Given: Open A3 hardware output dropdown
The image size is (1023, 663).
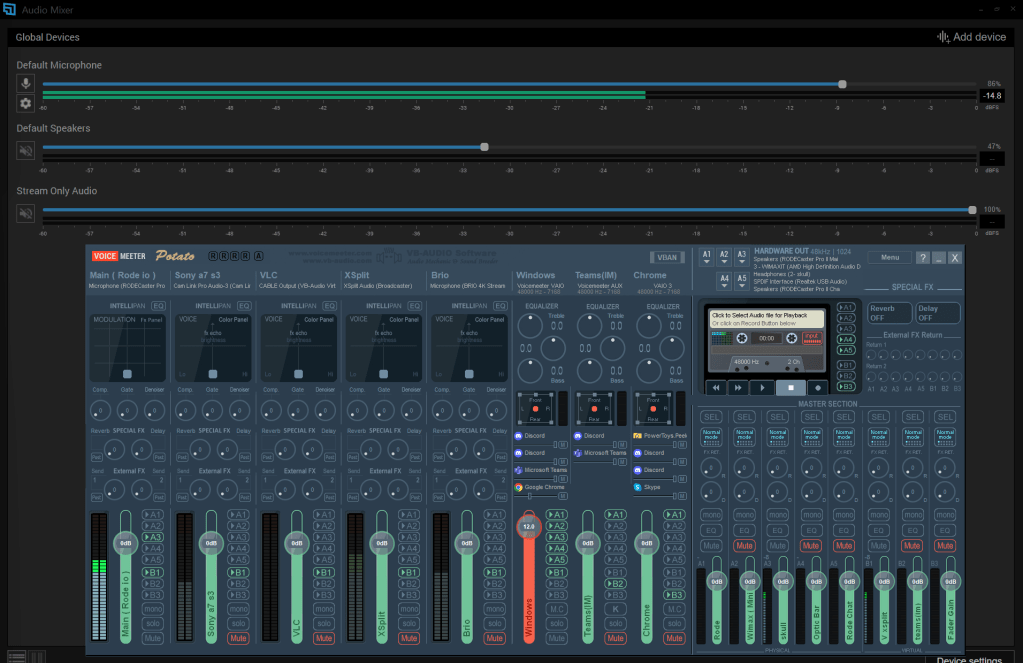Looking at the screenshot, I should point(742,258).
